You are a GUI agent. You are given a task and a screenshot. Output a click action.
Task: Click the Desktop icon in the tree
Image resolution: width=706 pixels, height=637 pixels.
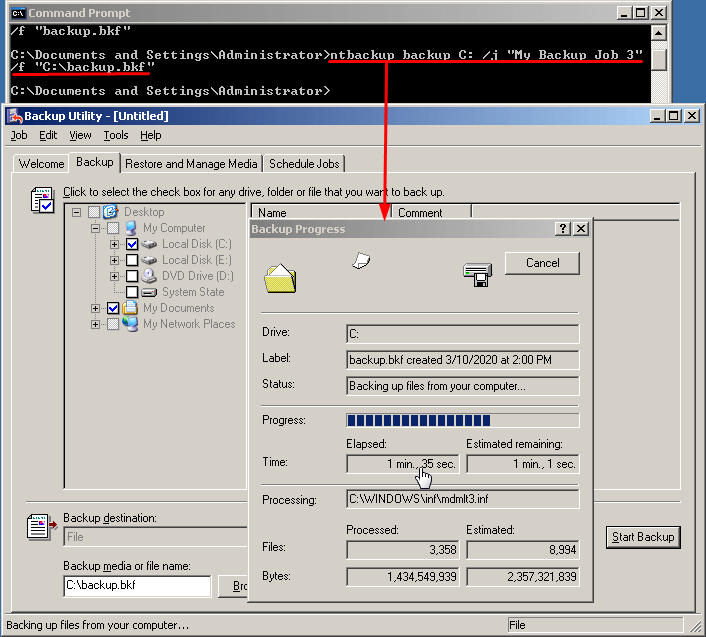tap(110, 212)
